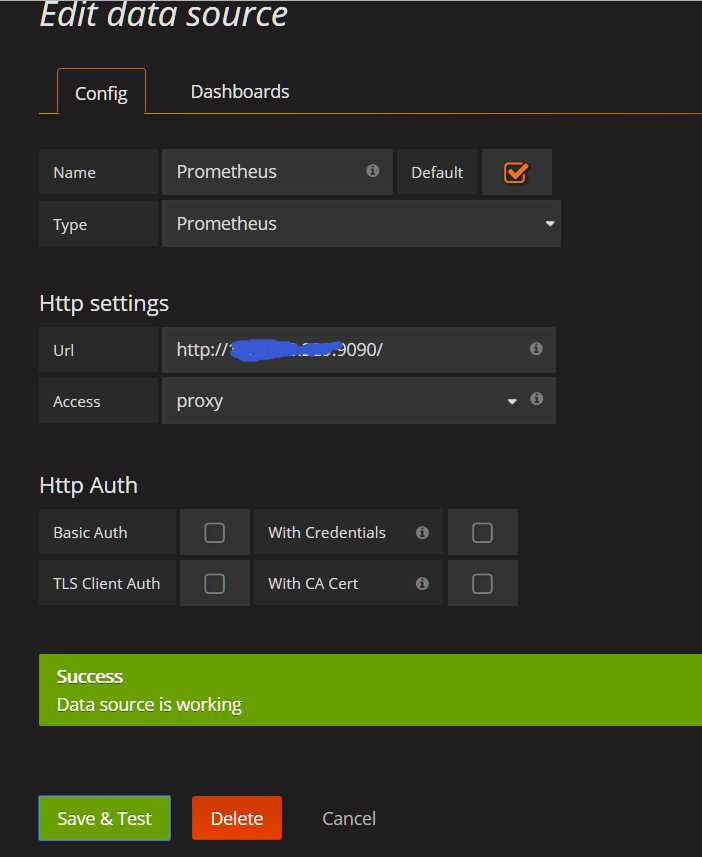Click the 'Http settings' section heading
Image resolution: width=702 pixels, height=857 pixels.
click(104, 303)
